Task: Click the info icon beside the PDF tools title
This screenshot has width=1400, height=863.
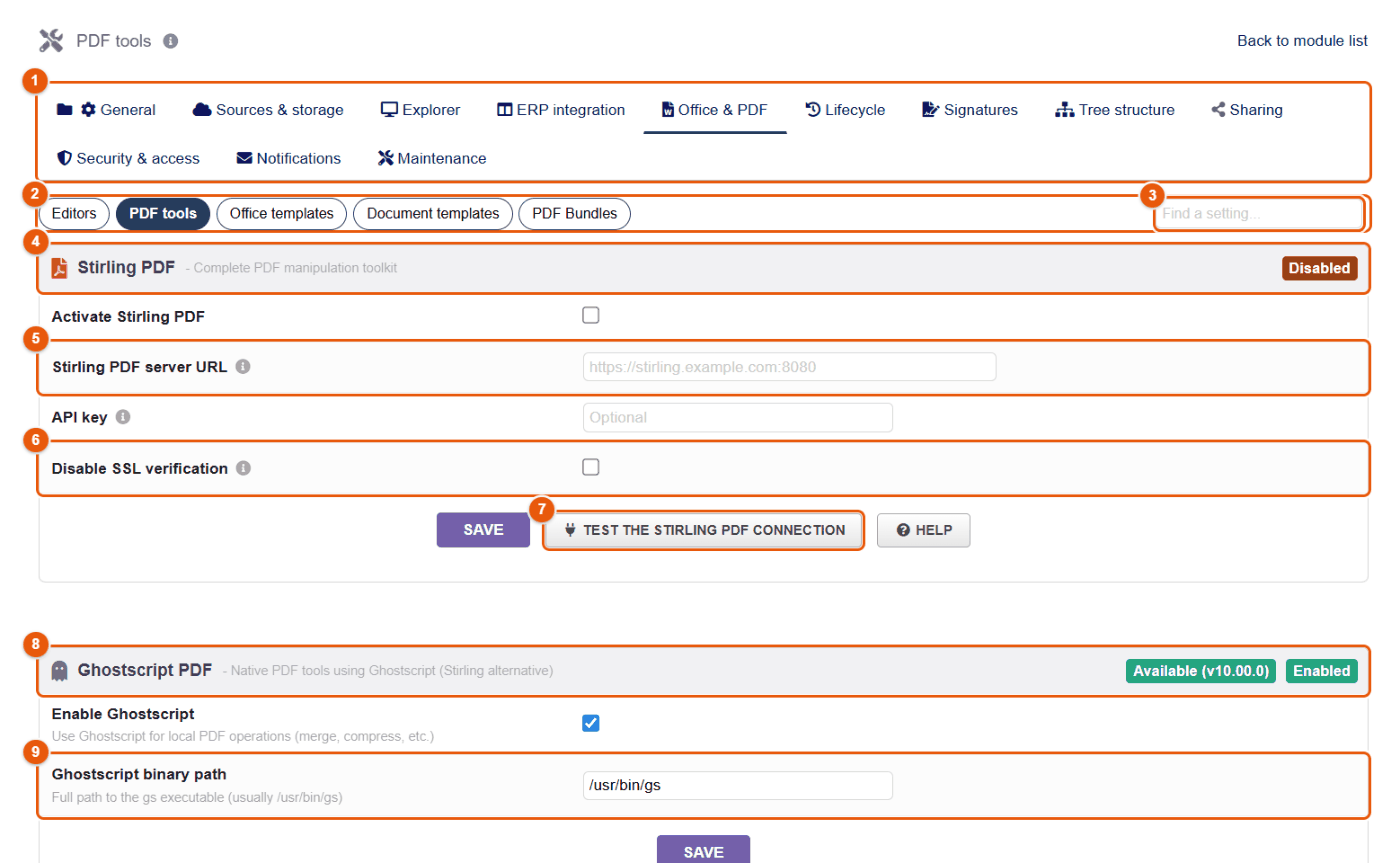Action: [171, 41]
